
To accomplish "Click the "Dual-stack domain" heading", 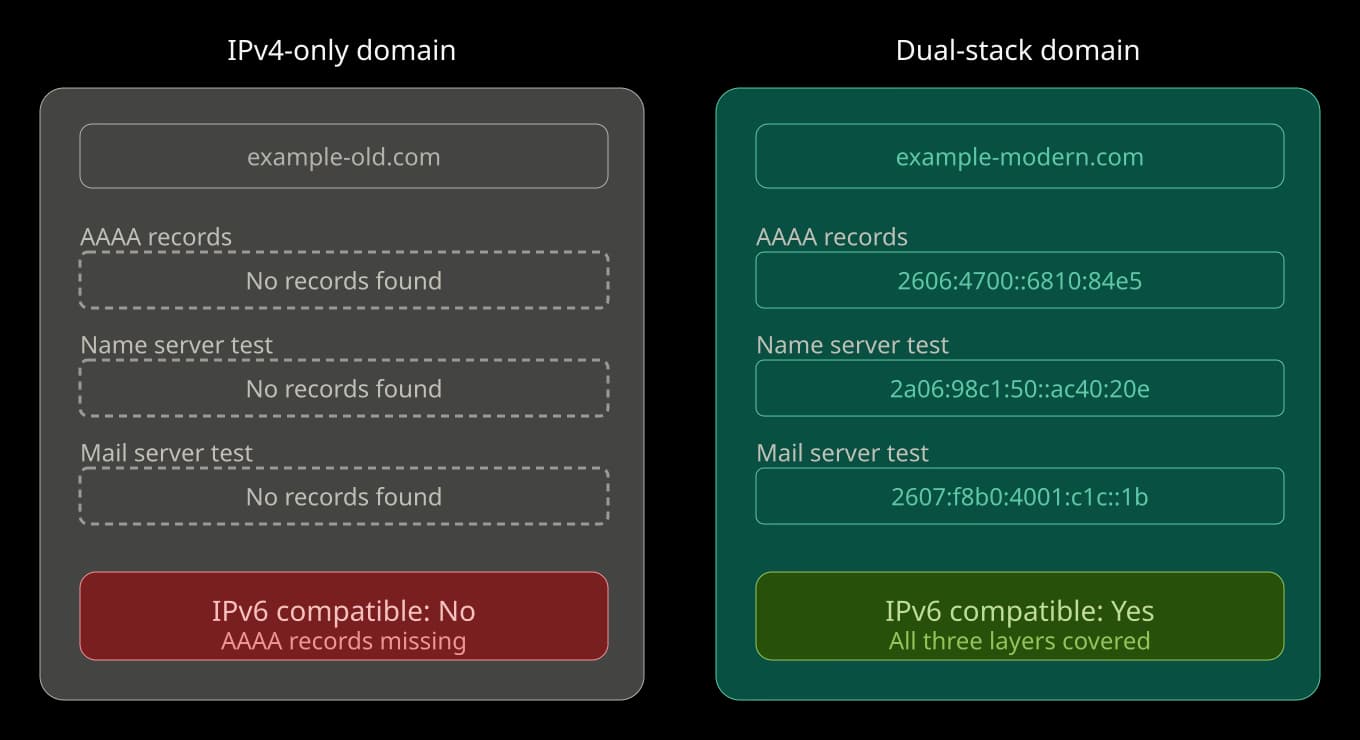I will click(x=1018, y=50).
